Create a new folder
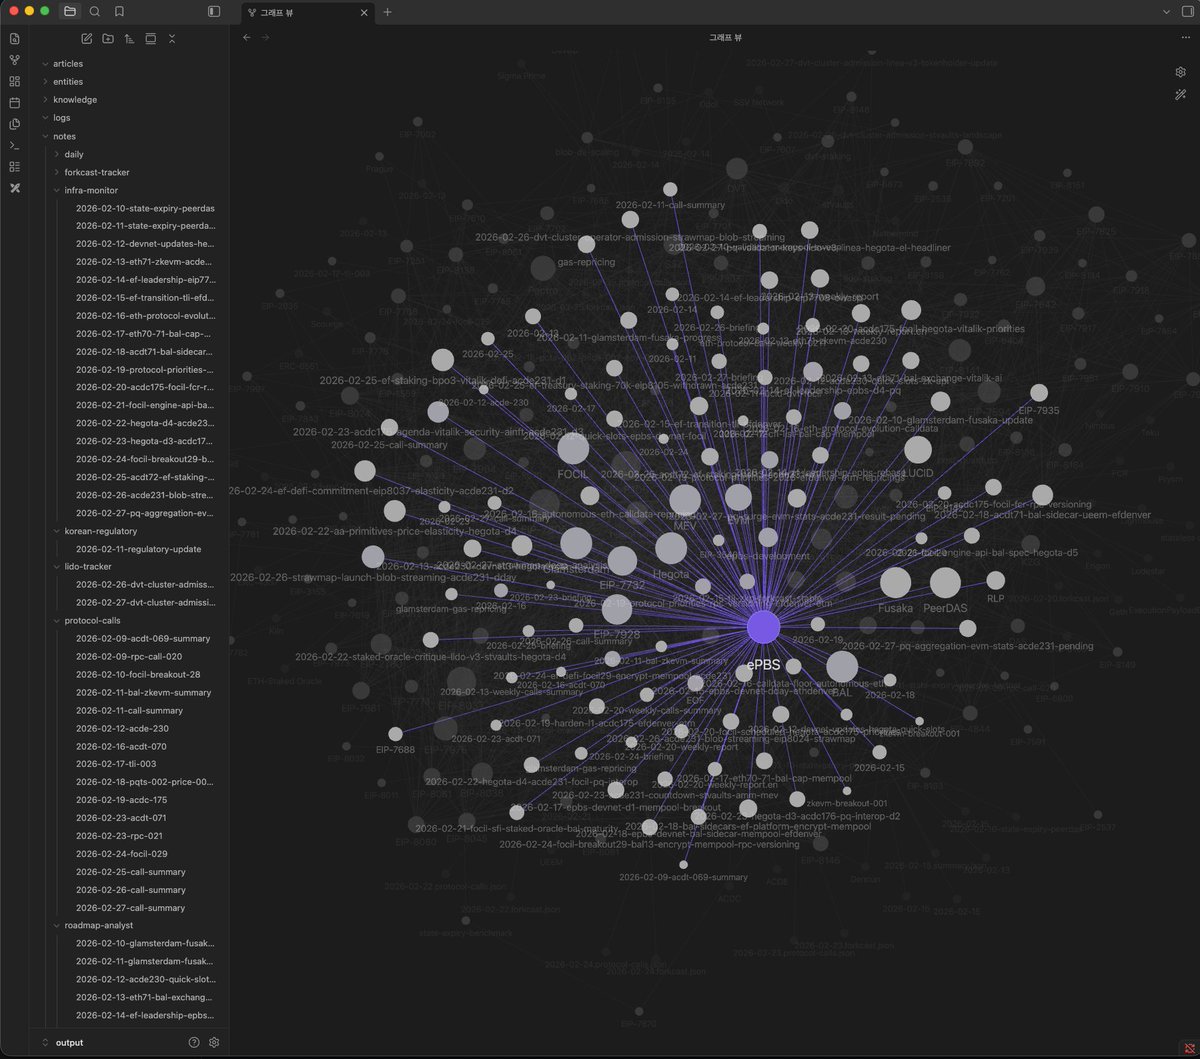1200x1059 pixels. [108, 38]
